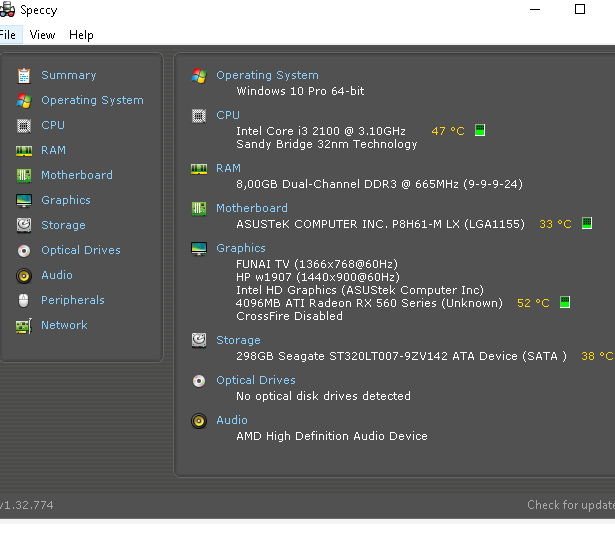This screenshot has width=615, height=536.
Task: Click drive icon beside Storage summary heading
Action: tap(199, 340)
